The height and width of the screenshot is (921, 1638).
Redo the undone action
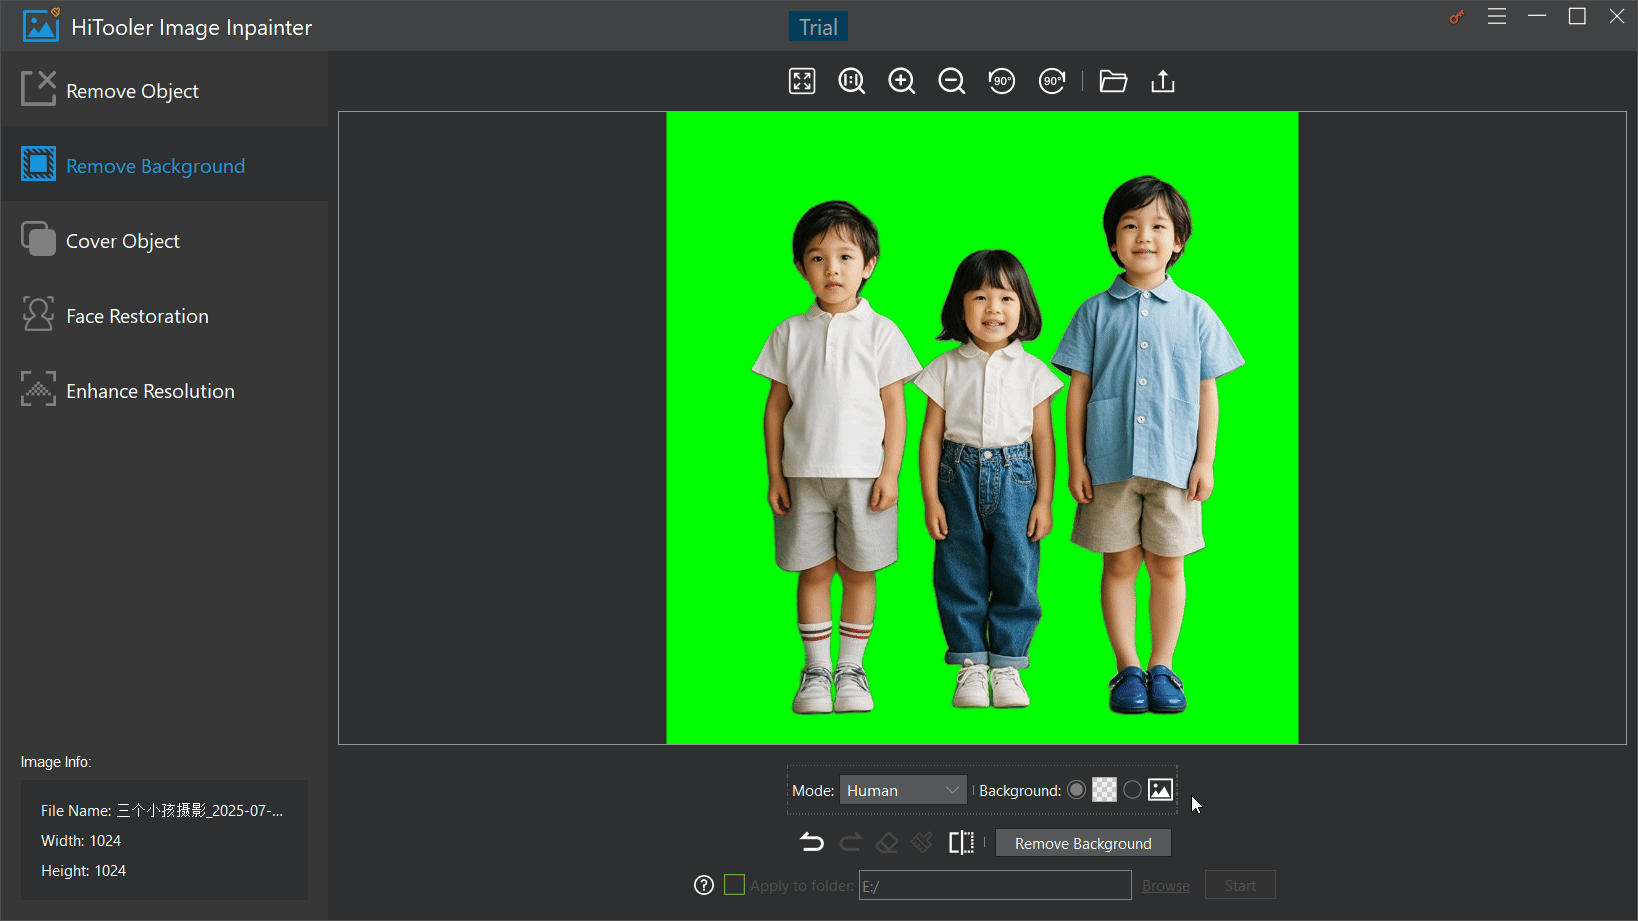tap(850, 843)
